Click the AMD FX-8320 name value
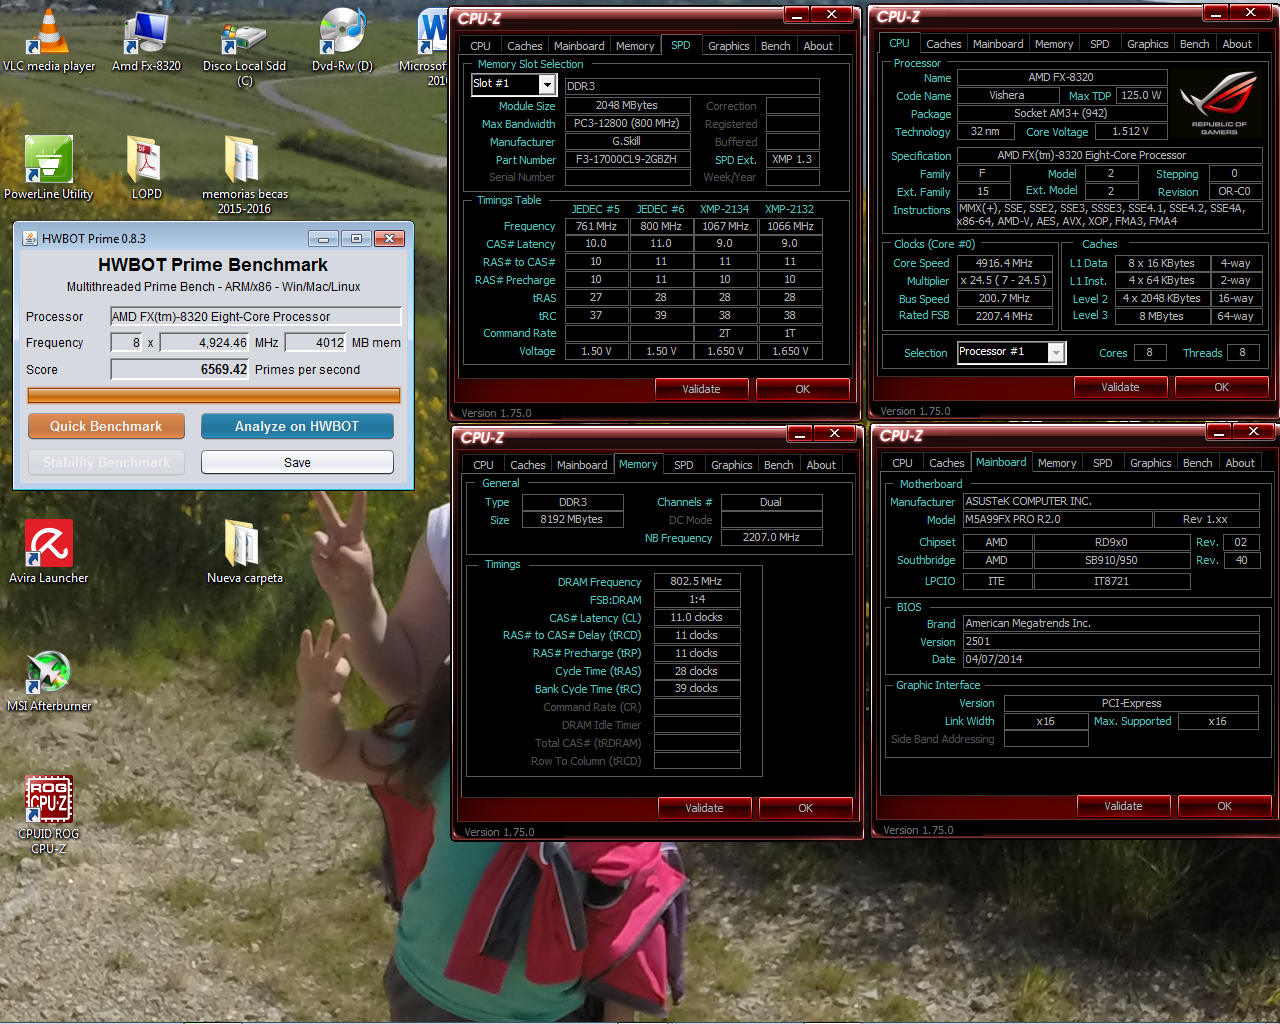This screenshot has height=1024, width=1280. (x=1062, y=77)
